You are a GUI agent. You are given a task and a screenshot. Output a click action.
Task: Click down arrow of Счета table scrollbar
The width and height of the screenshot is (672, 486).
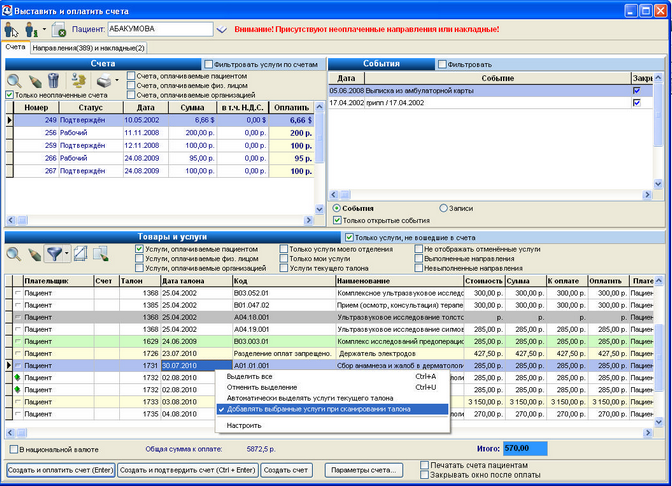click(319, 210)
